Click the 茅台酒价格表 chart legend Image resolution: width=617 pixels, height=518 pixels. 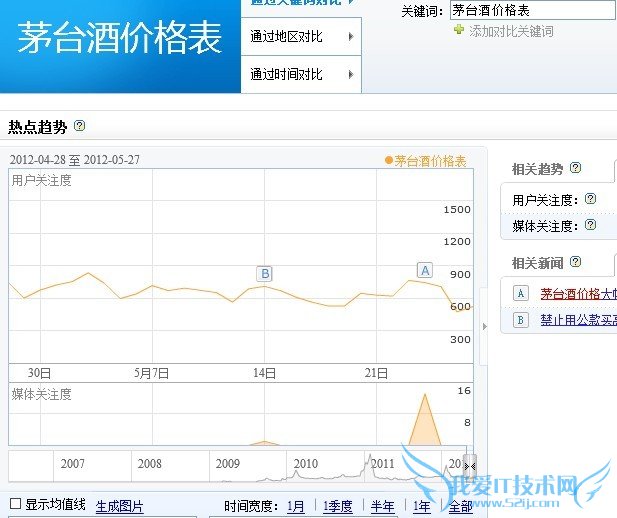point(426,161)
